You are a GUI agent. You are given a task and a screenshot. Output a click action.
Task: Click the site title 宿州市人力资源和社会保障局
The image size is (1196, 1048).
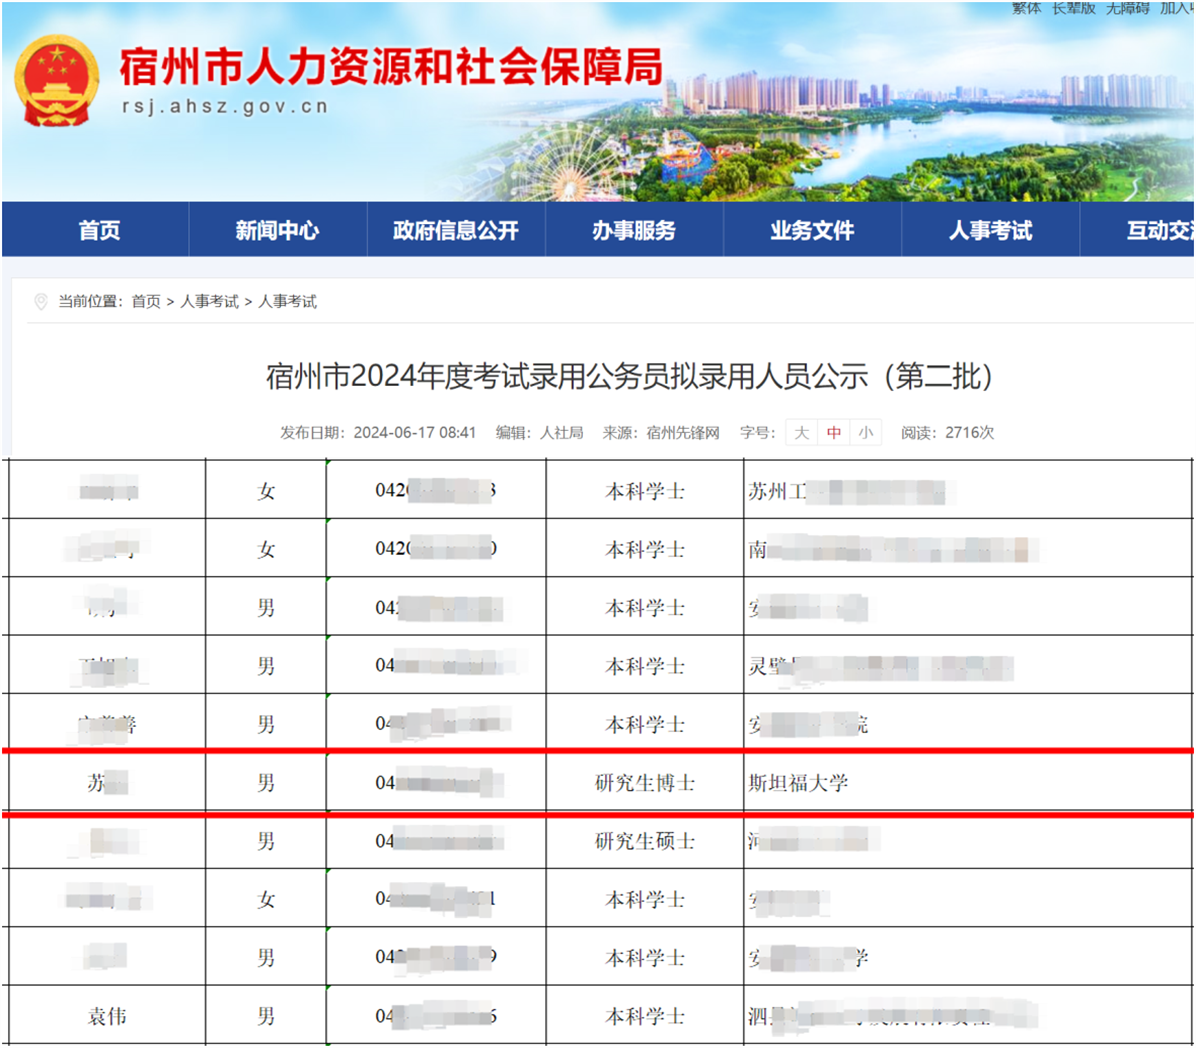click(x=391, y=66)
